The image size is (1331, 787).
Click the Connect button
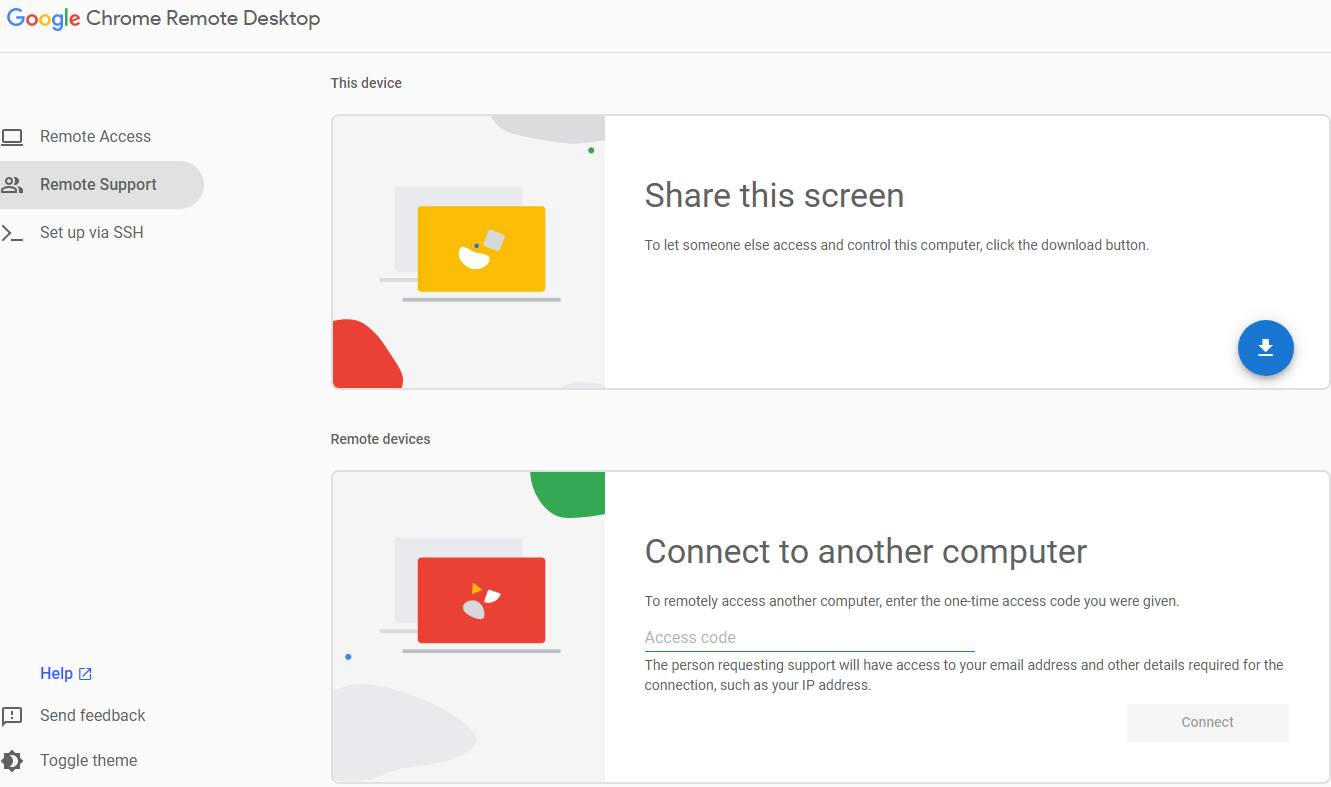pos(1208,722)
